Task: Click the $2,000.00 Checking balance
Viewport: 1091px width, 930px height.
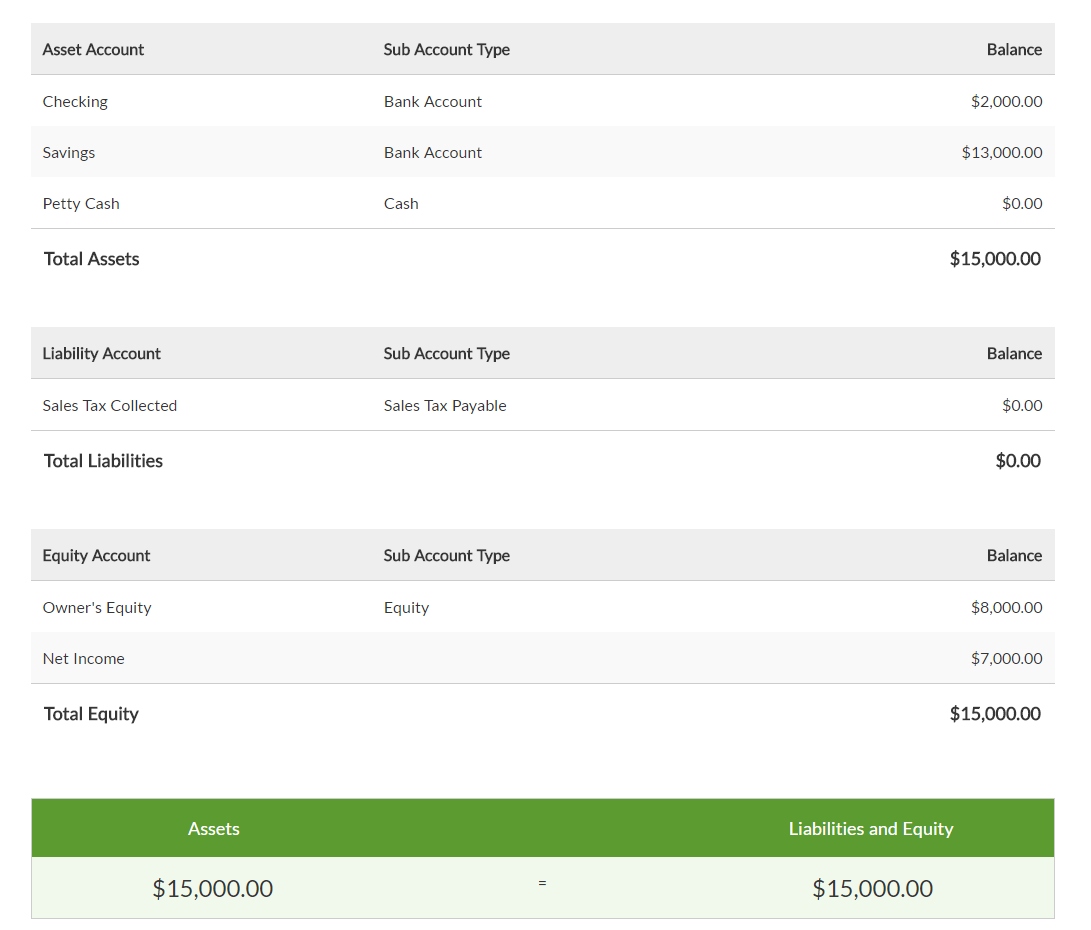Action: click(x=1006, y=102)
